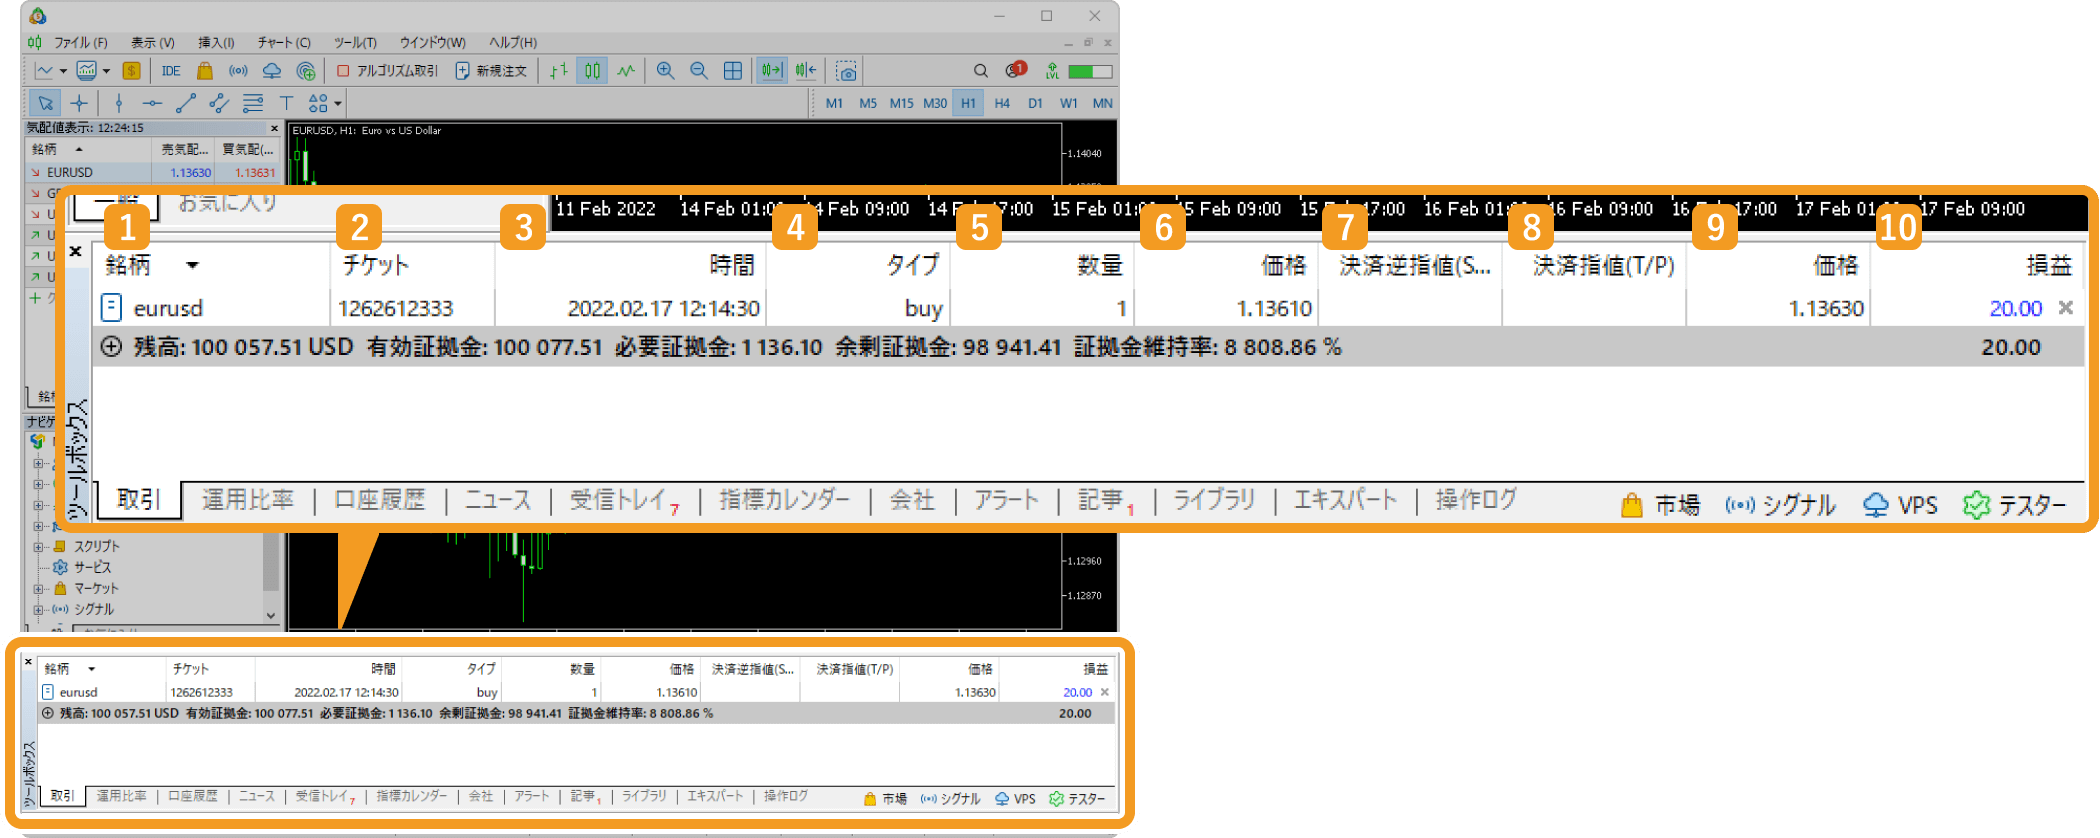Open the chart line icon dropdown arrow
This screenshot has width=2100, height=838.
pyautogui.click(x=63, y=71)
